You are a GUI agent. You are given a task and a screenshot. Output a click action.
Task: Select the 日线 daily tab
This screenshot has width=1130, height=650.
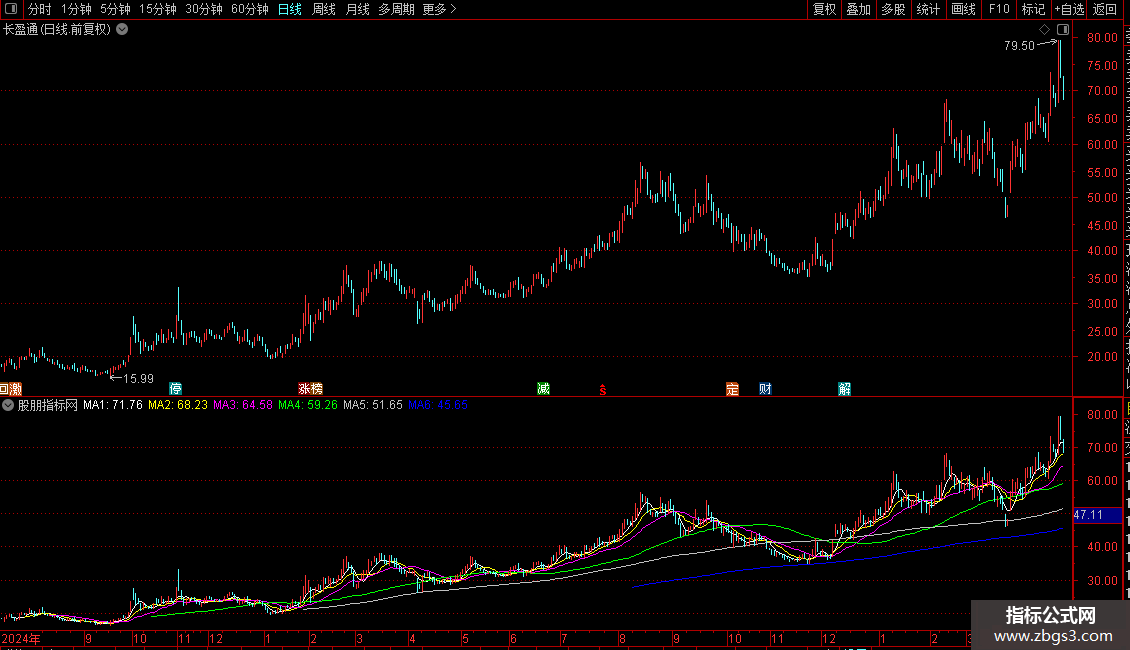(290, 9)
